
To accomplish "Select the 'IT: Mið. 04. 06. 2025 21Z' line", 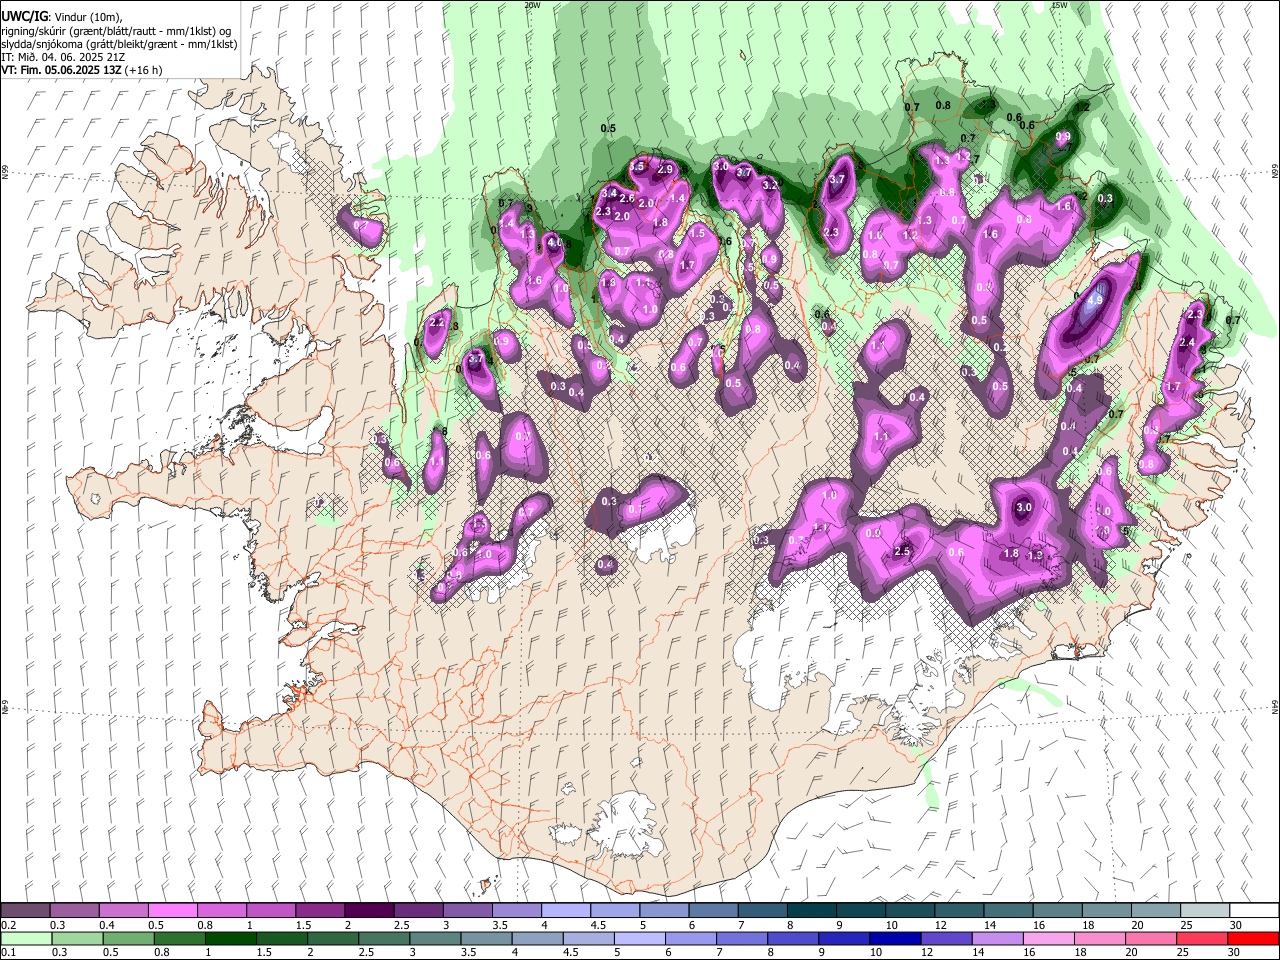I will click(63, 57).
